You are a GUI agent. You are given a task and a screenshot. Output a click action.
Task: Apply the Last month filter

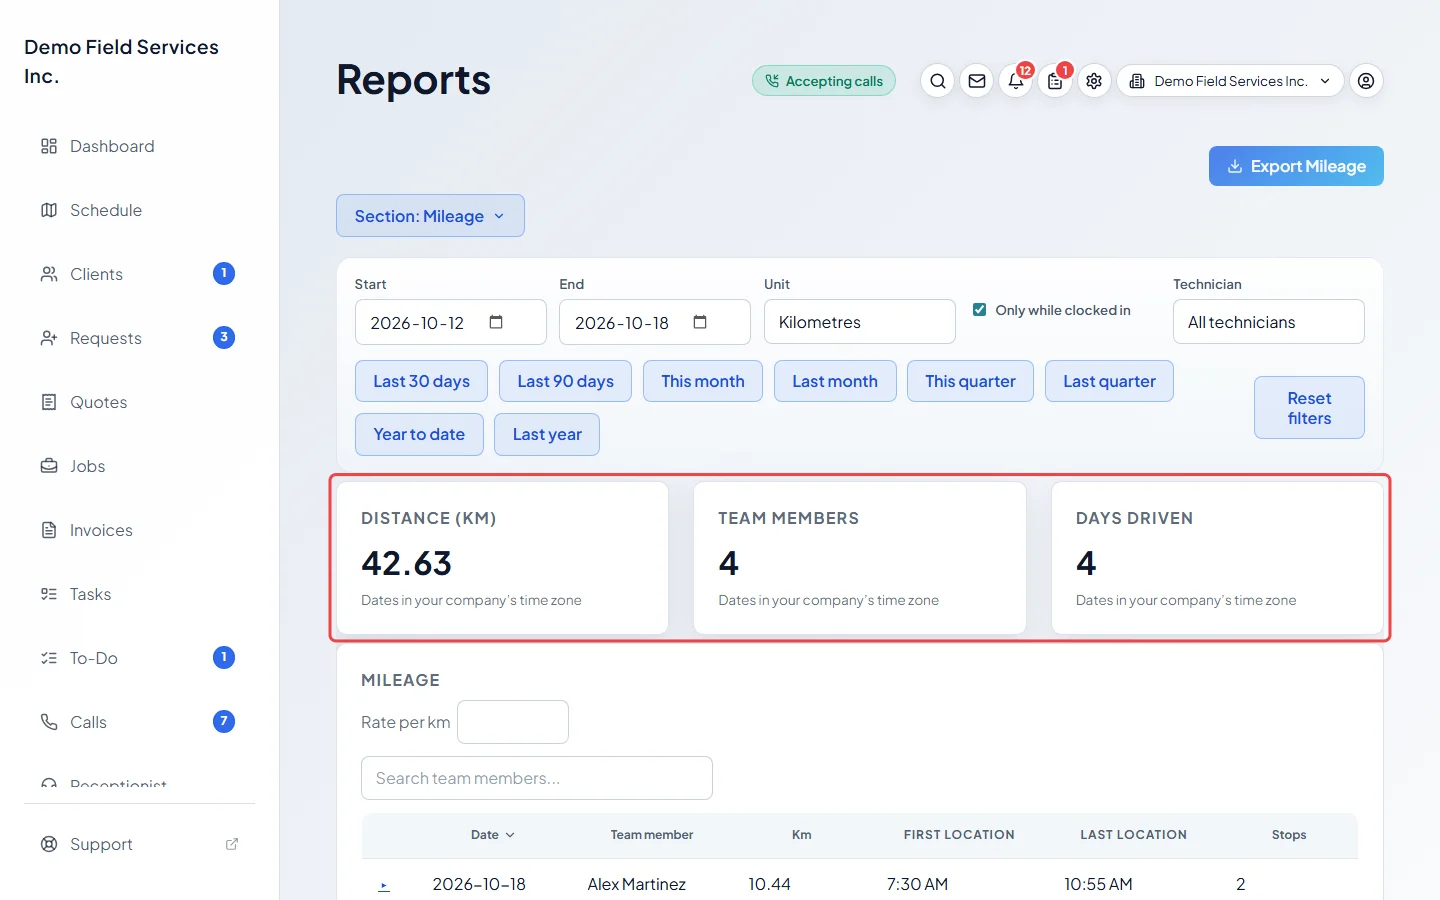coord(835,381)
